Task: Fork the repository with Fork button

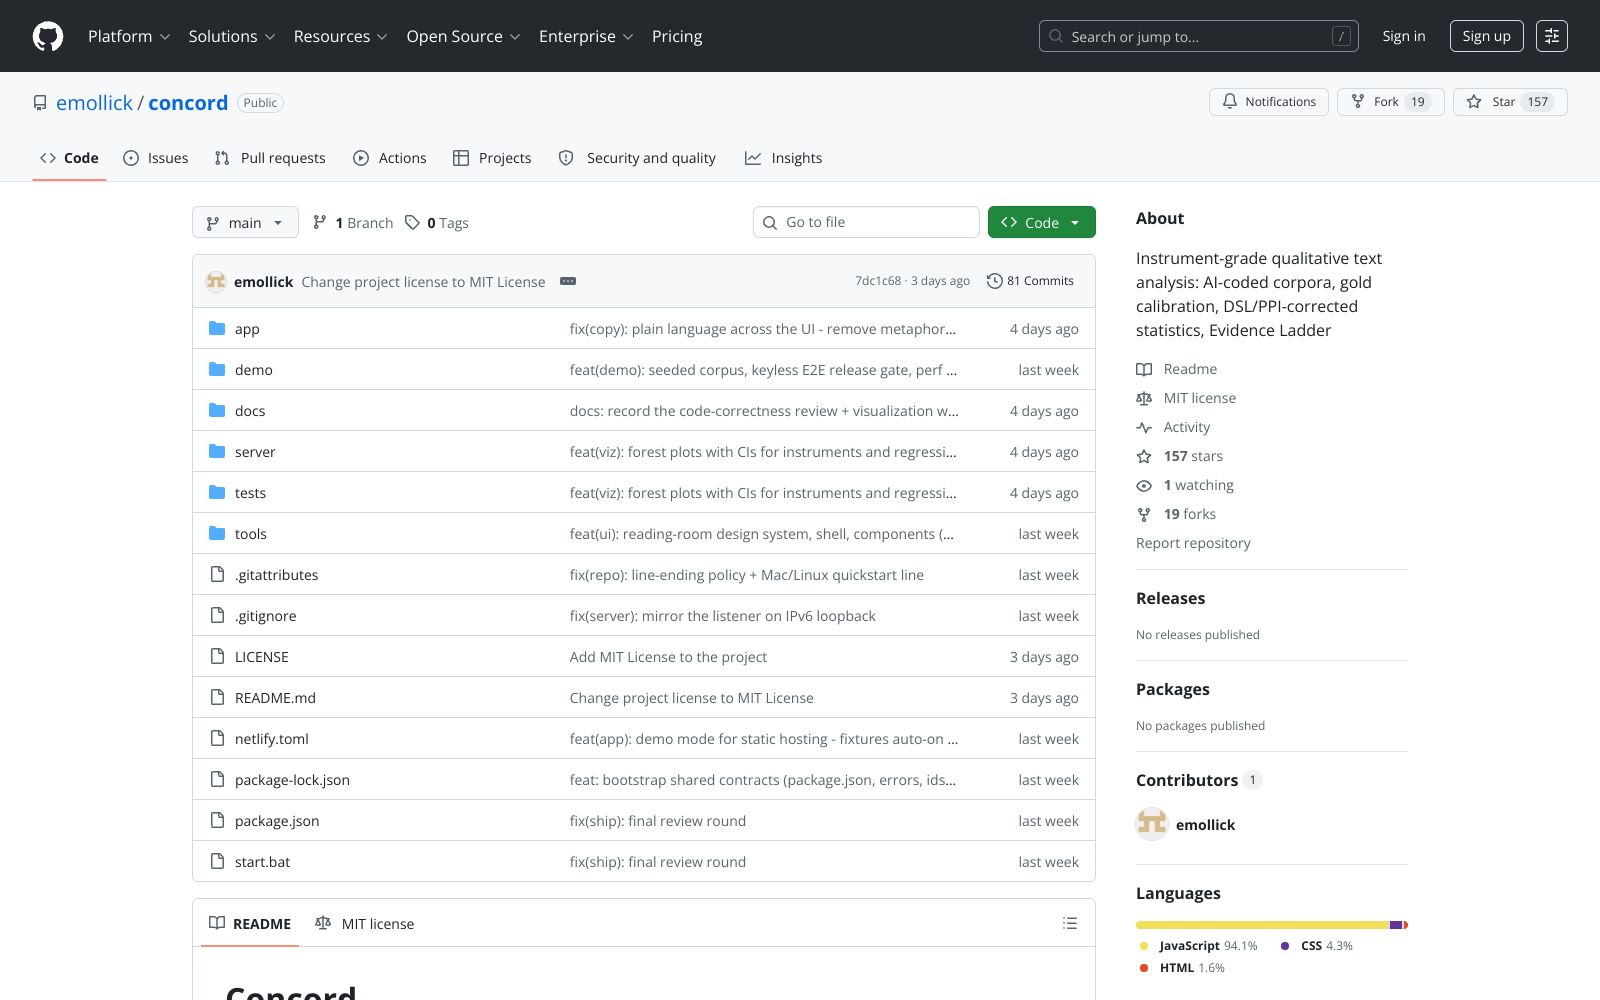Action: (1390, 102)
